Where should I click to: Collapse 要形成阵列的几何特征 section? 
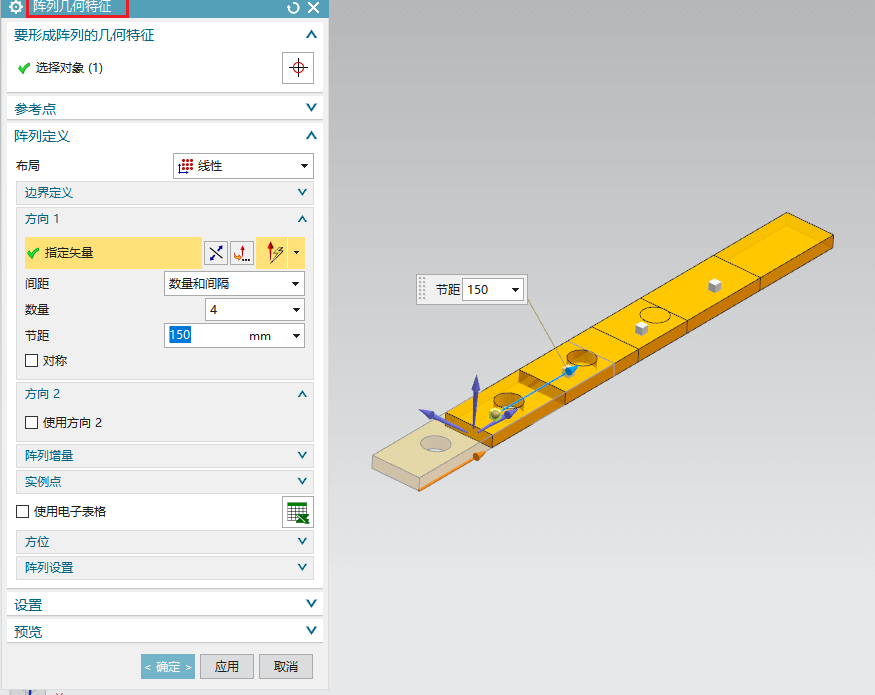coord(311,35)
